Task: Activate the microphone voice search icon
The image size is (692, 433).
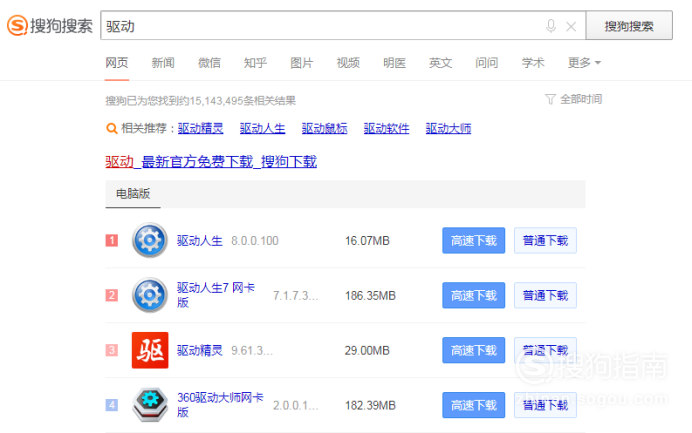Action: pos(550,26)
